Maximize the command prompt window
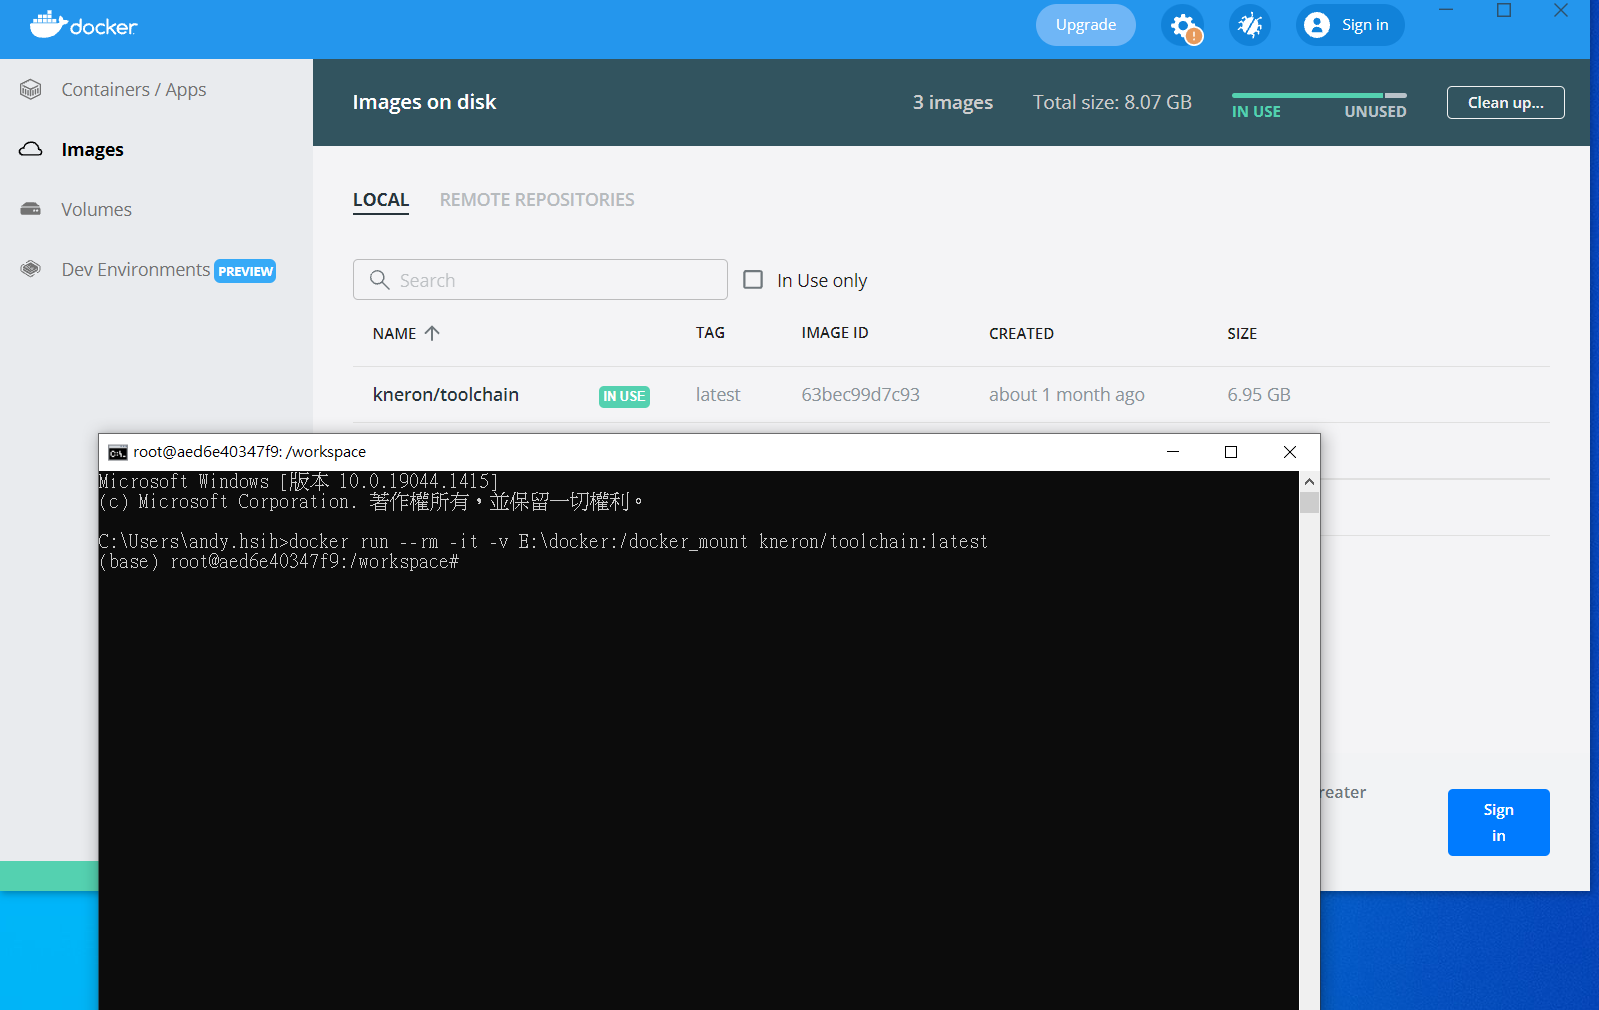Screen dimensions: 1599x1010 coord(1231,452)
